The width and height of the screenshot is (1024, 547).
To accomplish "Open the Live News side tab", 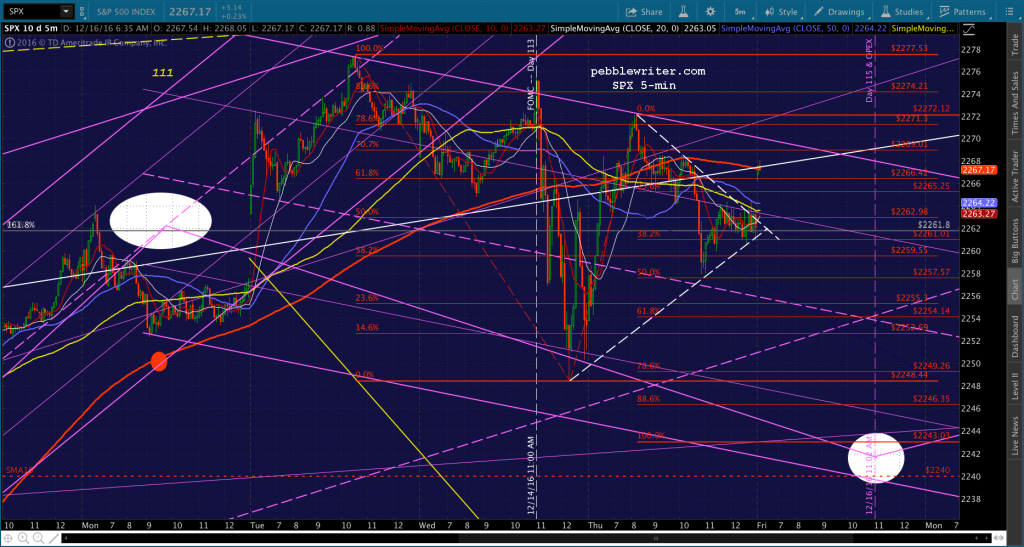I will [x=1016, y=433].
